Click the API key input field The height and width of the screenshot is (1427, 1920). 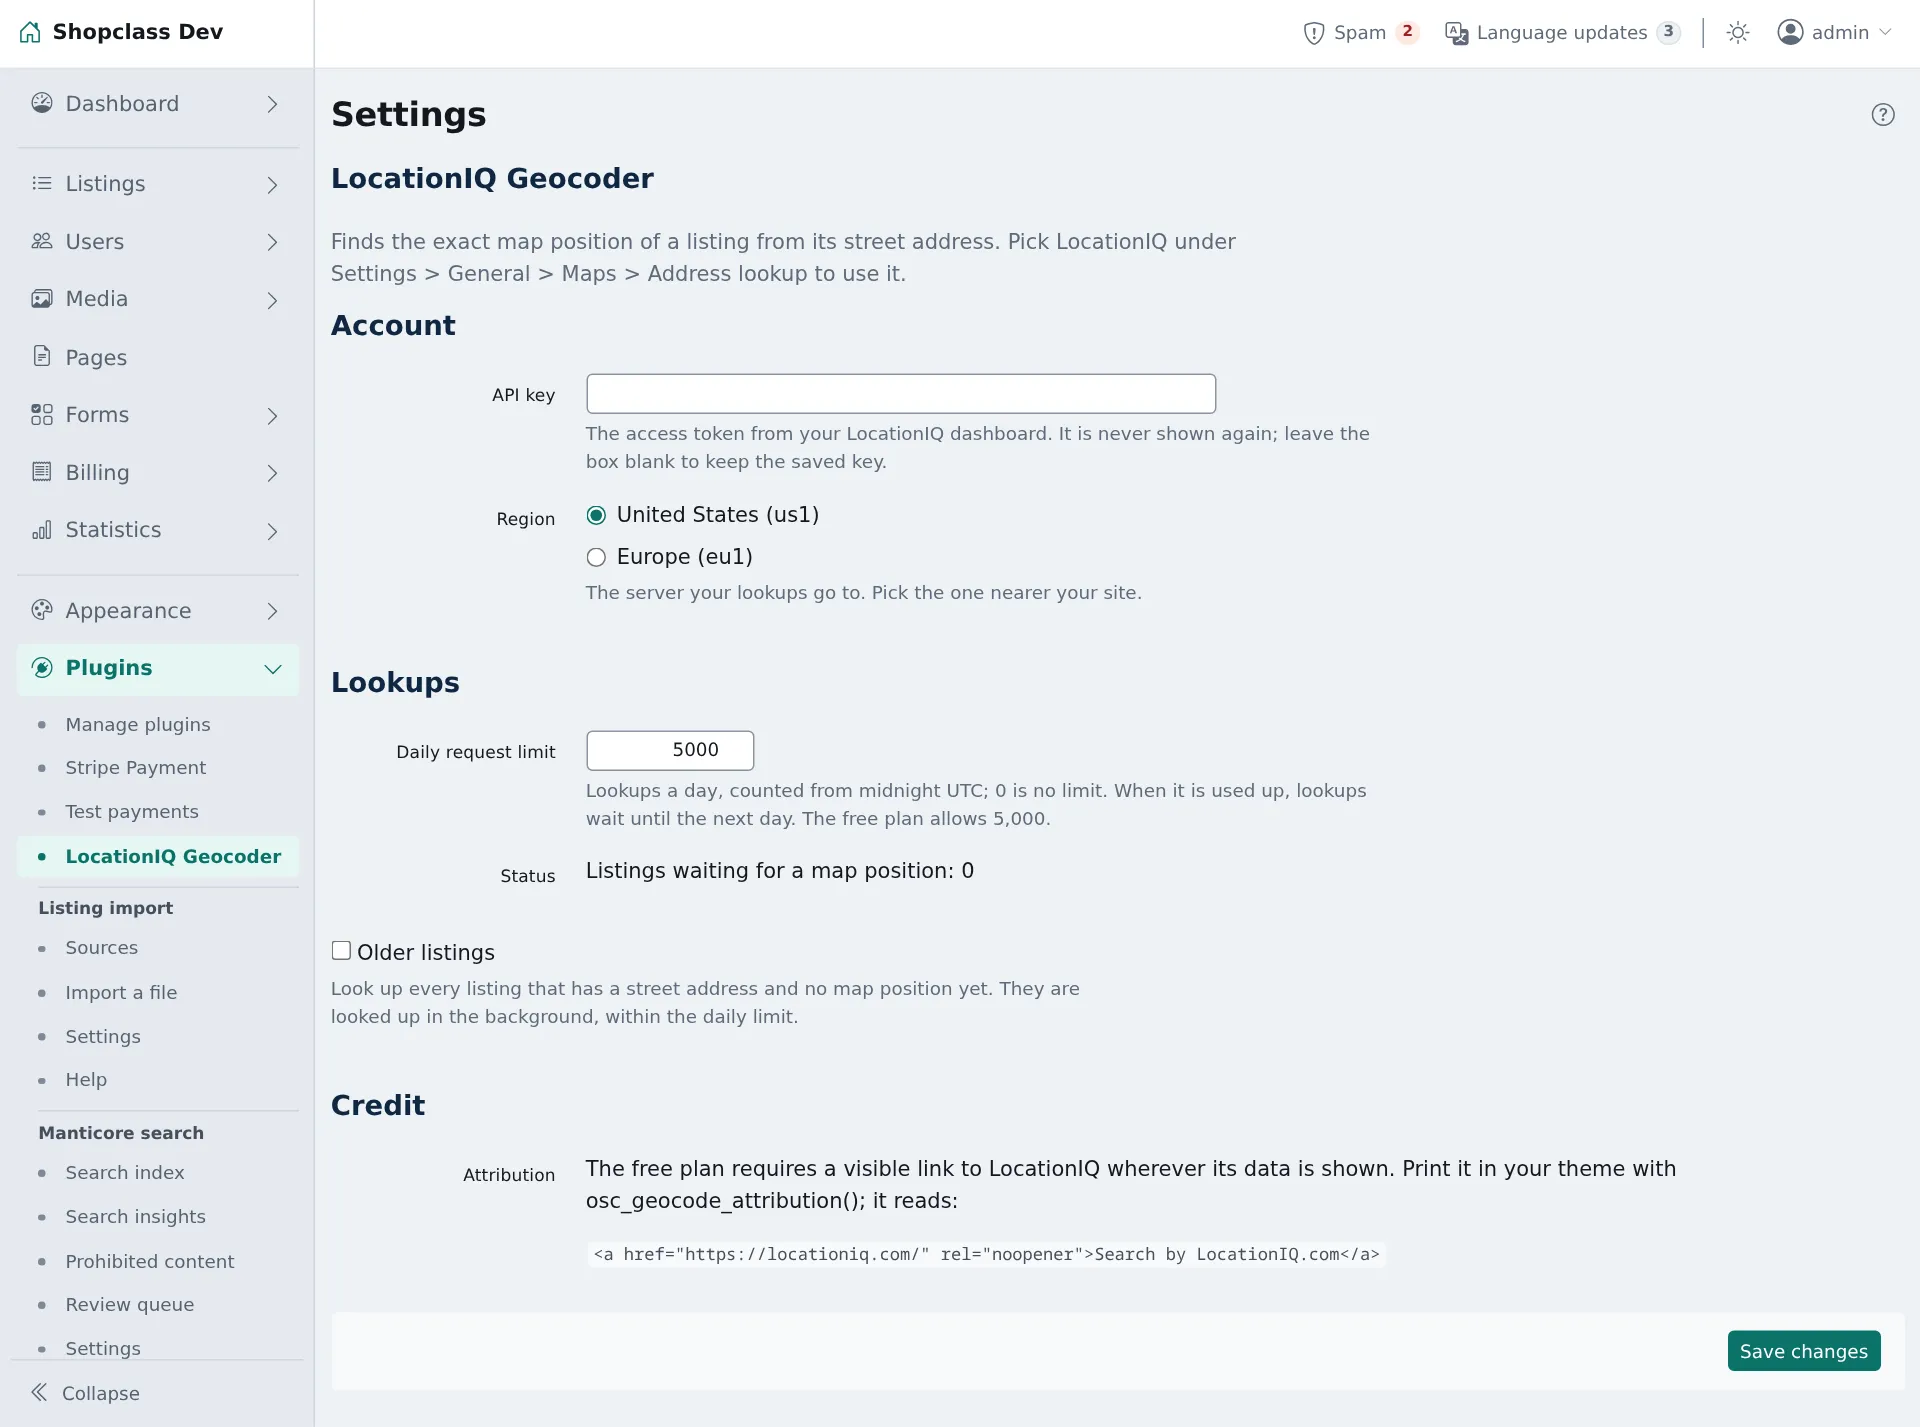[x=900, y=394]
